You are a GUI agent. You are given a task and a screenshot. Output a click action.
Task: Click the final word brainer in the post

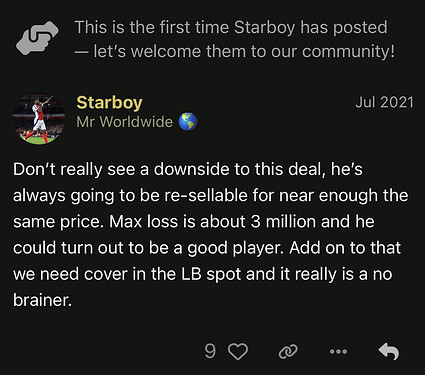point(42,300)
